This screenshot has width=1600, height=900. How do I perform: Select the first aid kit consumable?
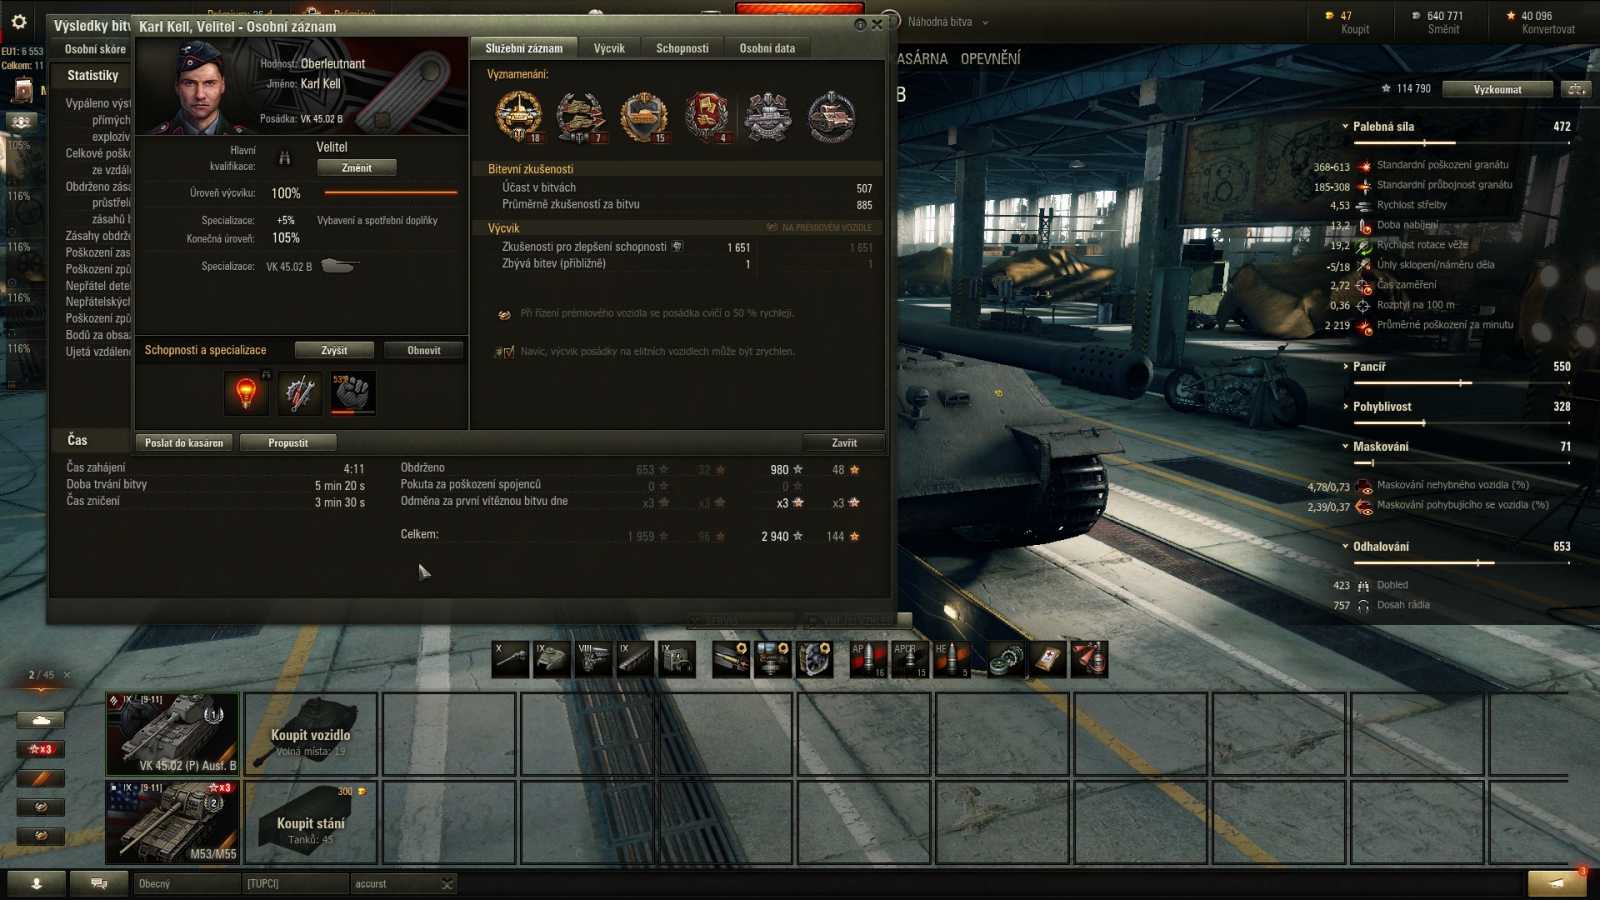(x=1048, y=660)
